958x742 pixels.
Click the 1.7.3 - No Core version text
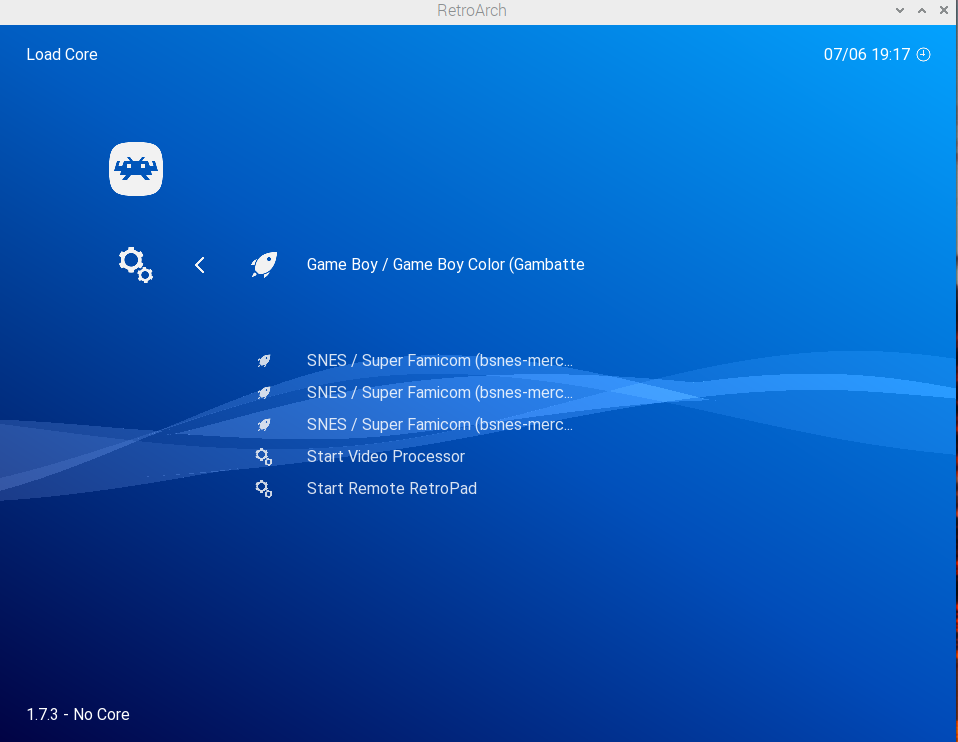[x=78, y=715]
